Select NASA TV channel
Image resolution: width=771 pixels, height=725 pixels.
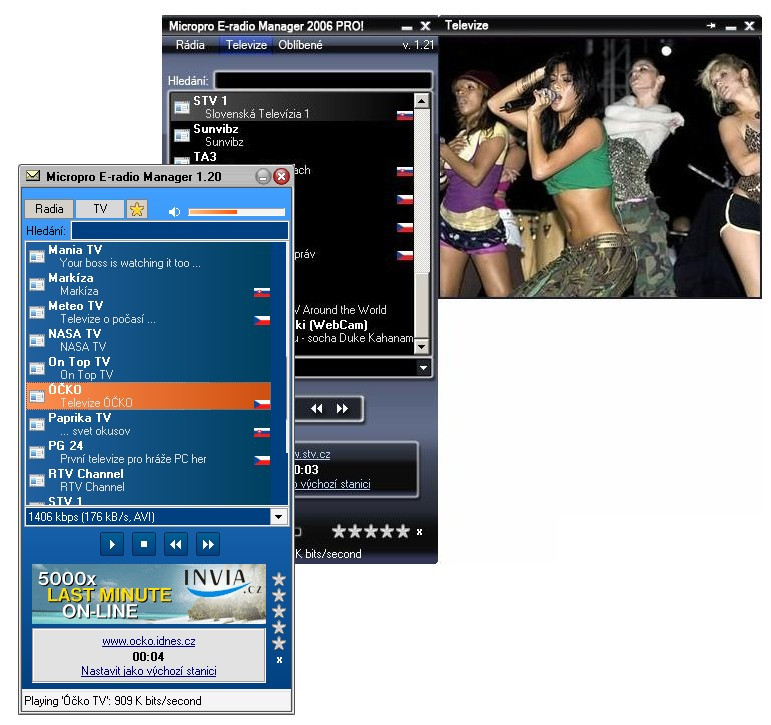[148, 340]
